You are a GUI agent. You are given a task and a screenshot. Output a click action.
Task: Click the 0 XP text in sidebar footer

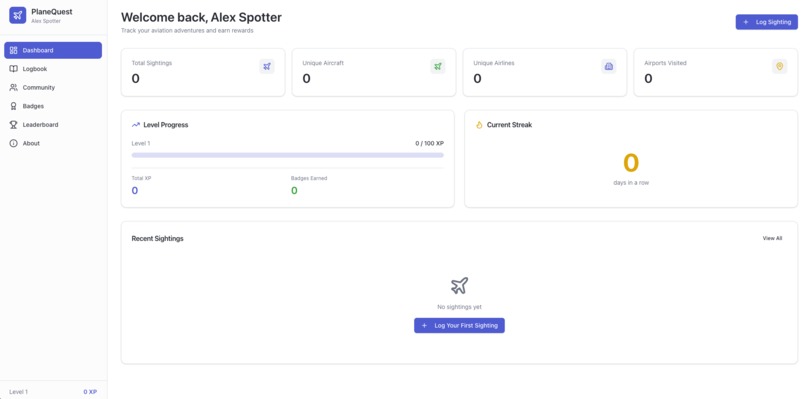tap(90, 392)
